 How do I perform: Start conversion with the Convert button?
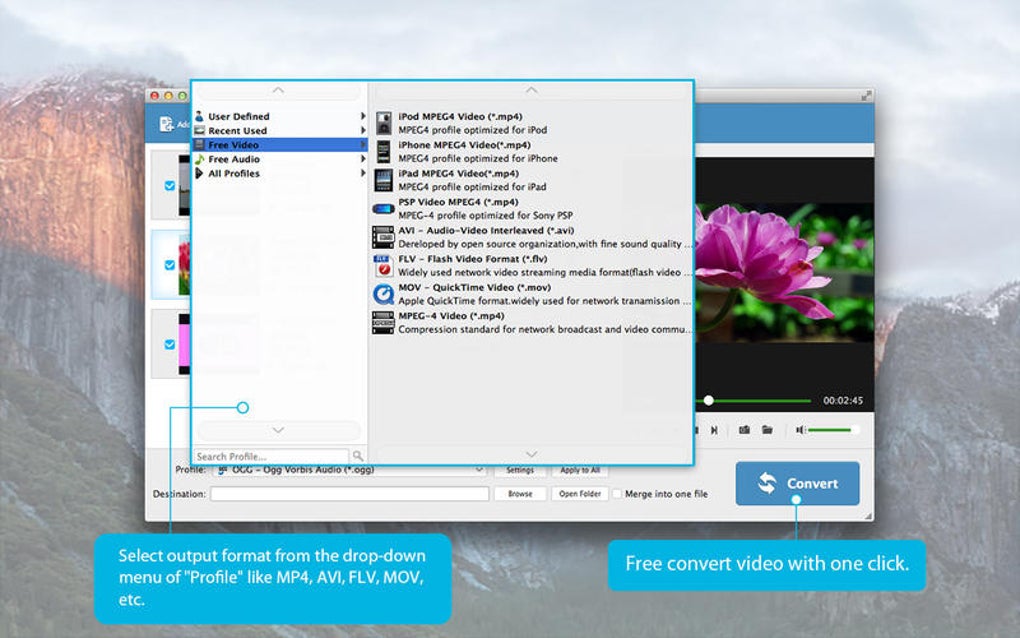coord(798,483)
